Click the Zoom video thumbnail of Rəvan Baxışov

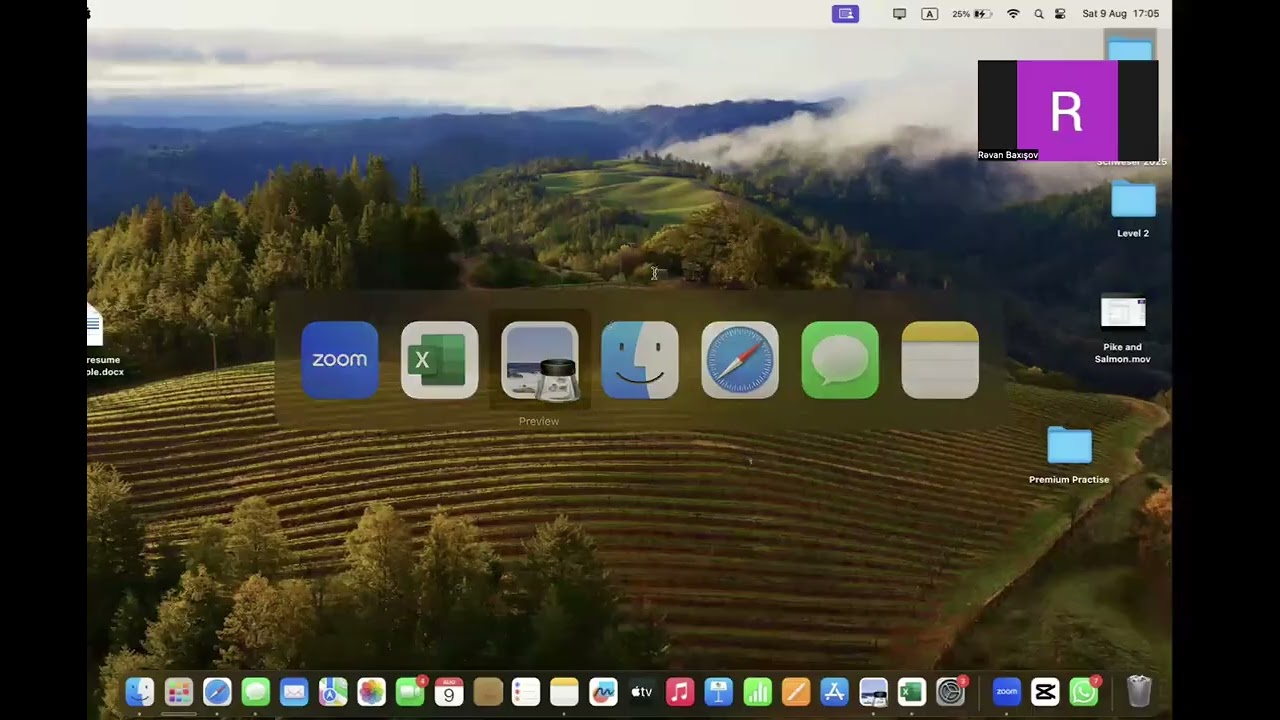pos(1068,110)
